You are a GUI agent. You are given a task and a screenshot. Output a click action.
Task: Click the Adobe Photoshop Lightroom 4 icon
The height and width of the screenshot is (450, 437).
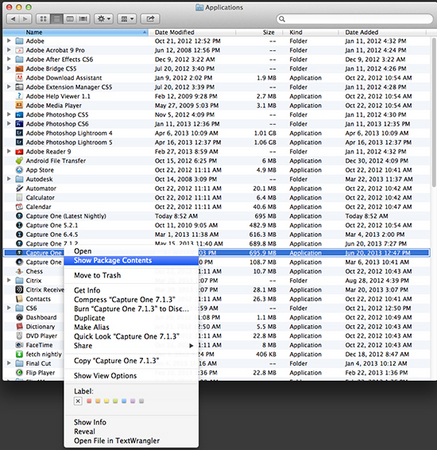[19, 133]
